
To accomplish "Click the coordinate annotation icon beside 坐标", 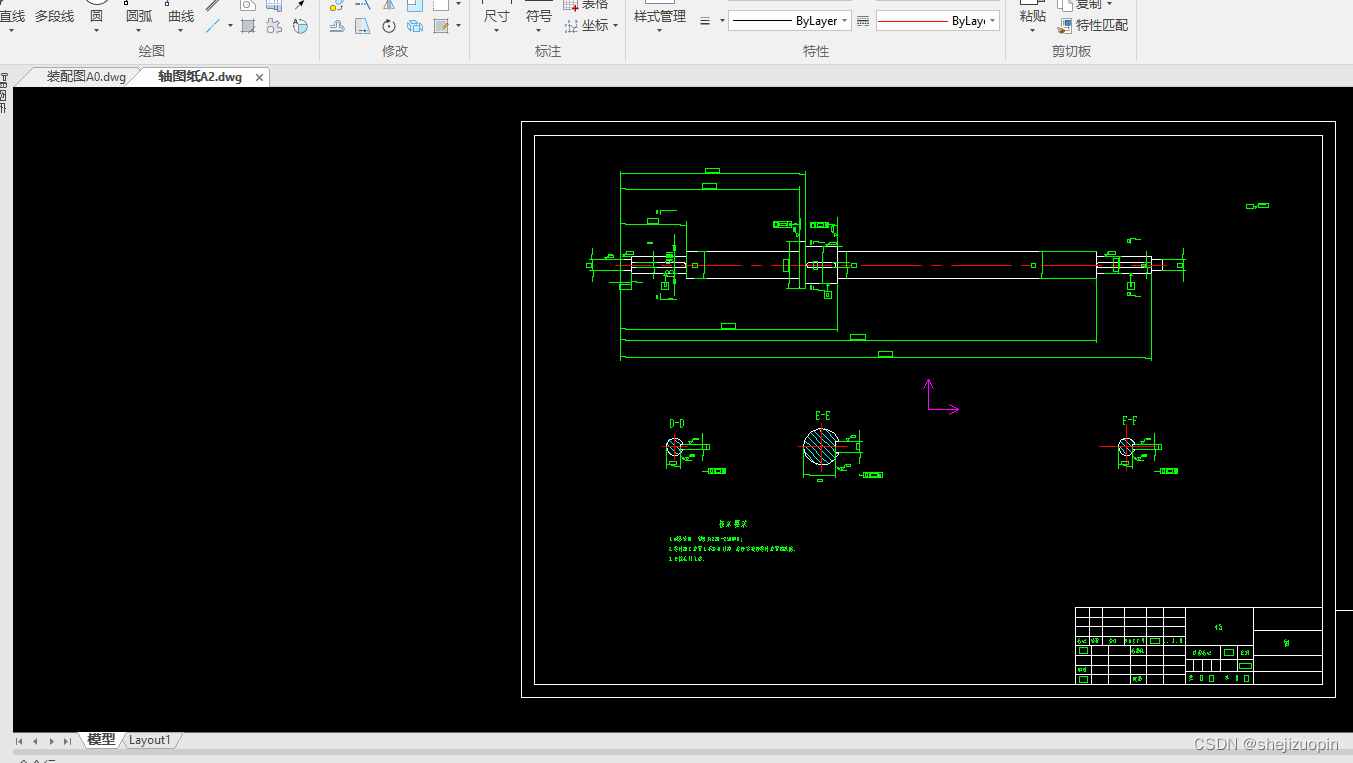I will point(571,25).
